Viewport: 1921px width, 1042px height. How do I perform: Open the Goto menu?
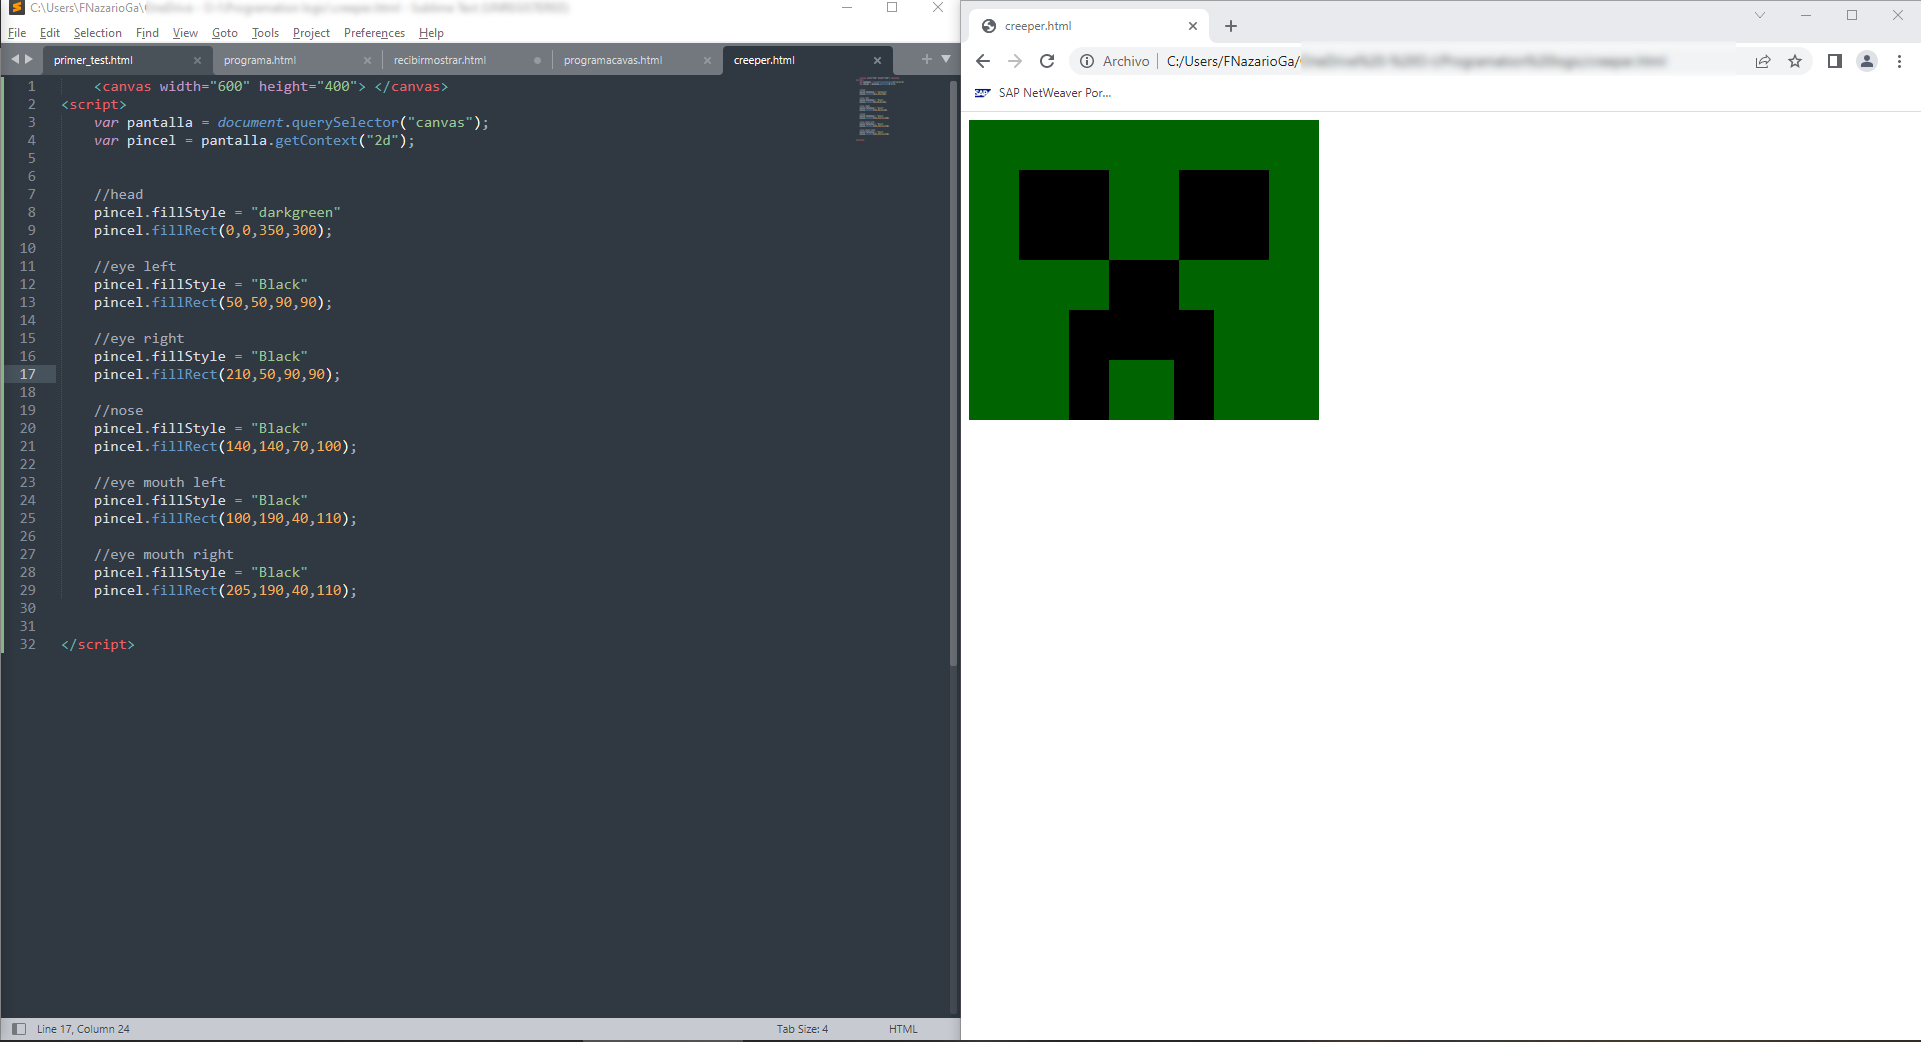(225, 33)
